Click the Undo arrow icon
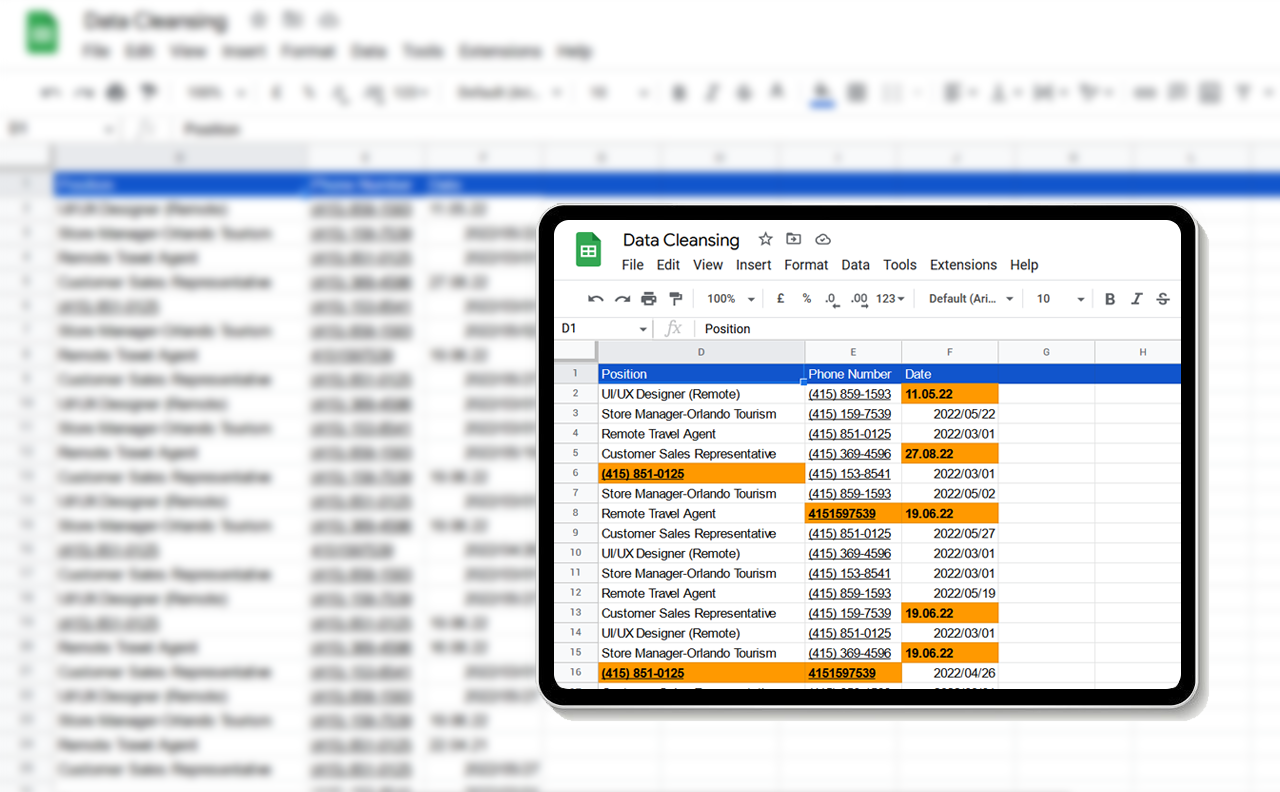 point(596,299)
